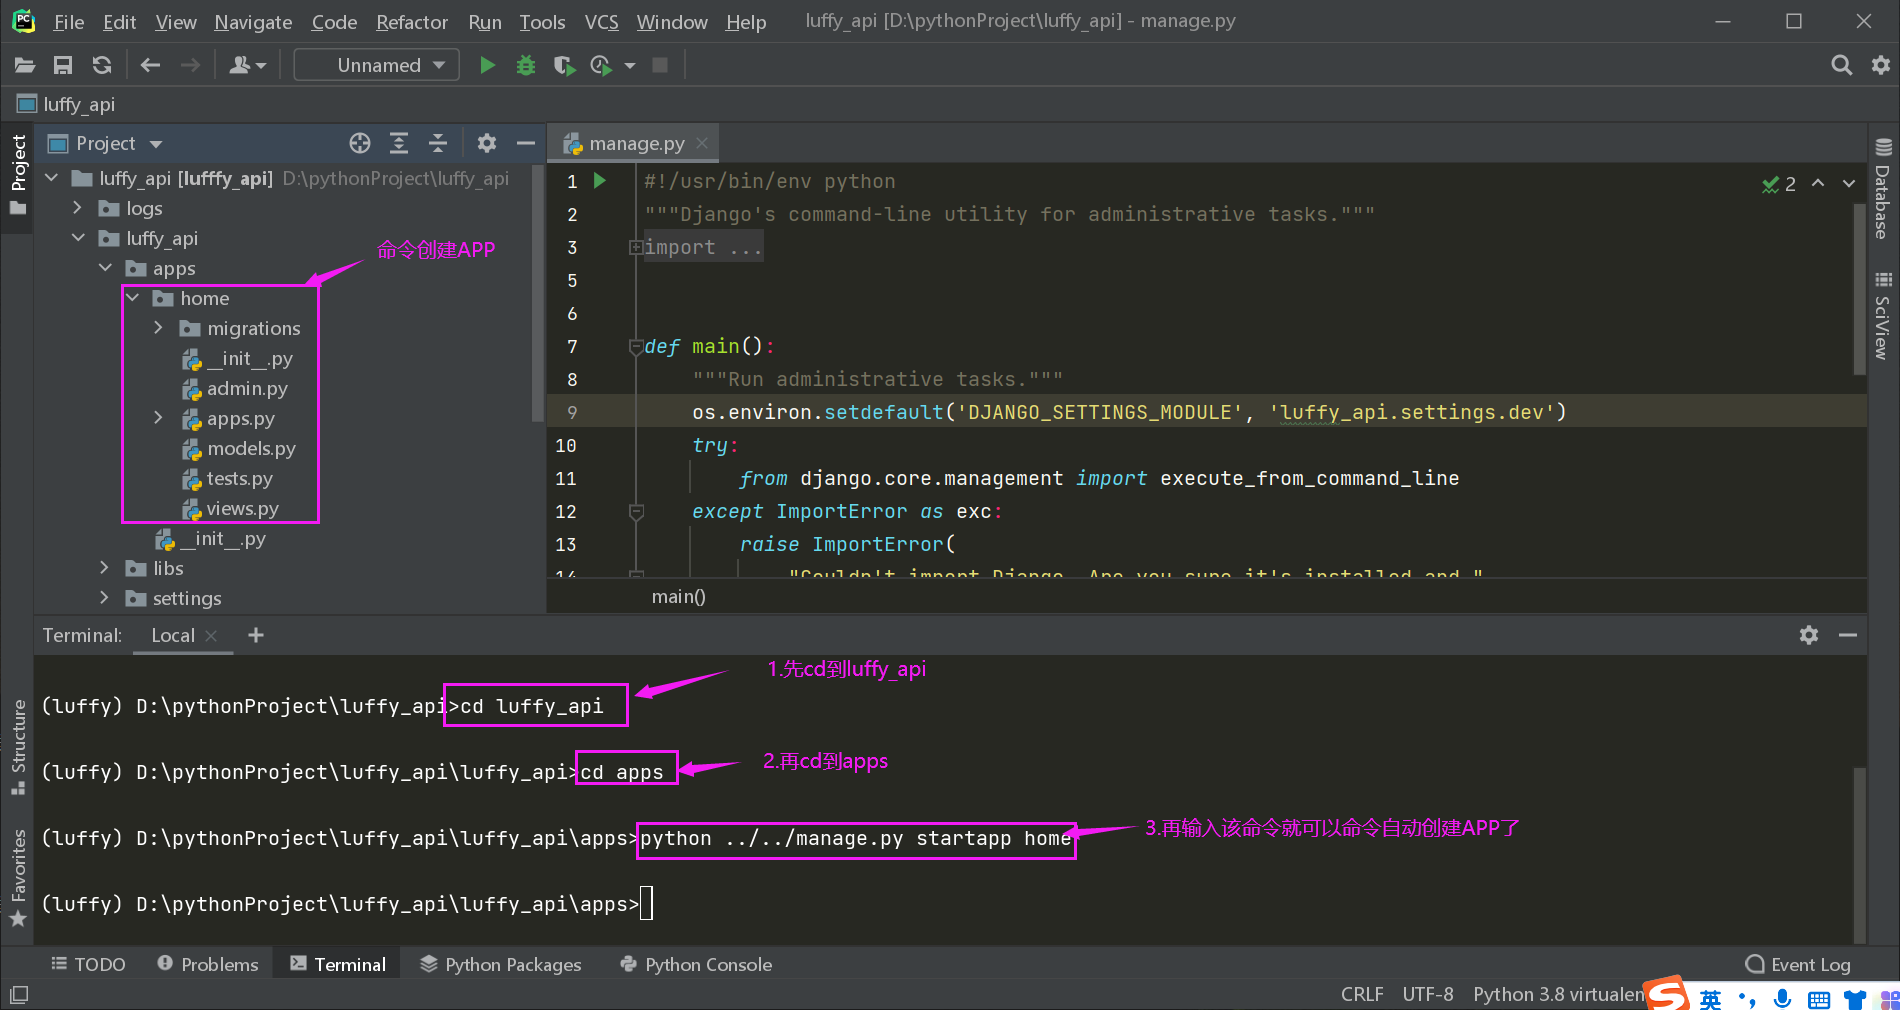This screenshot has width=1900, height=1010.
Task: Open the Python Console tool window
Action: click(x=696, y=964)
